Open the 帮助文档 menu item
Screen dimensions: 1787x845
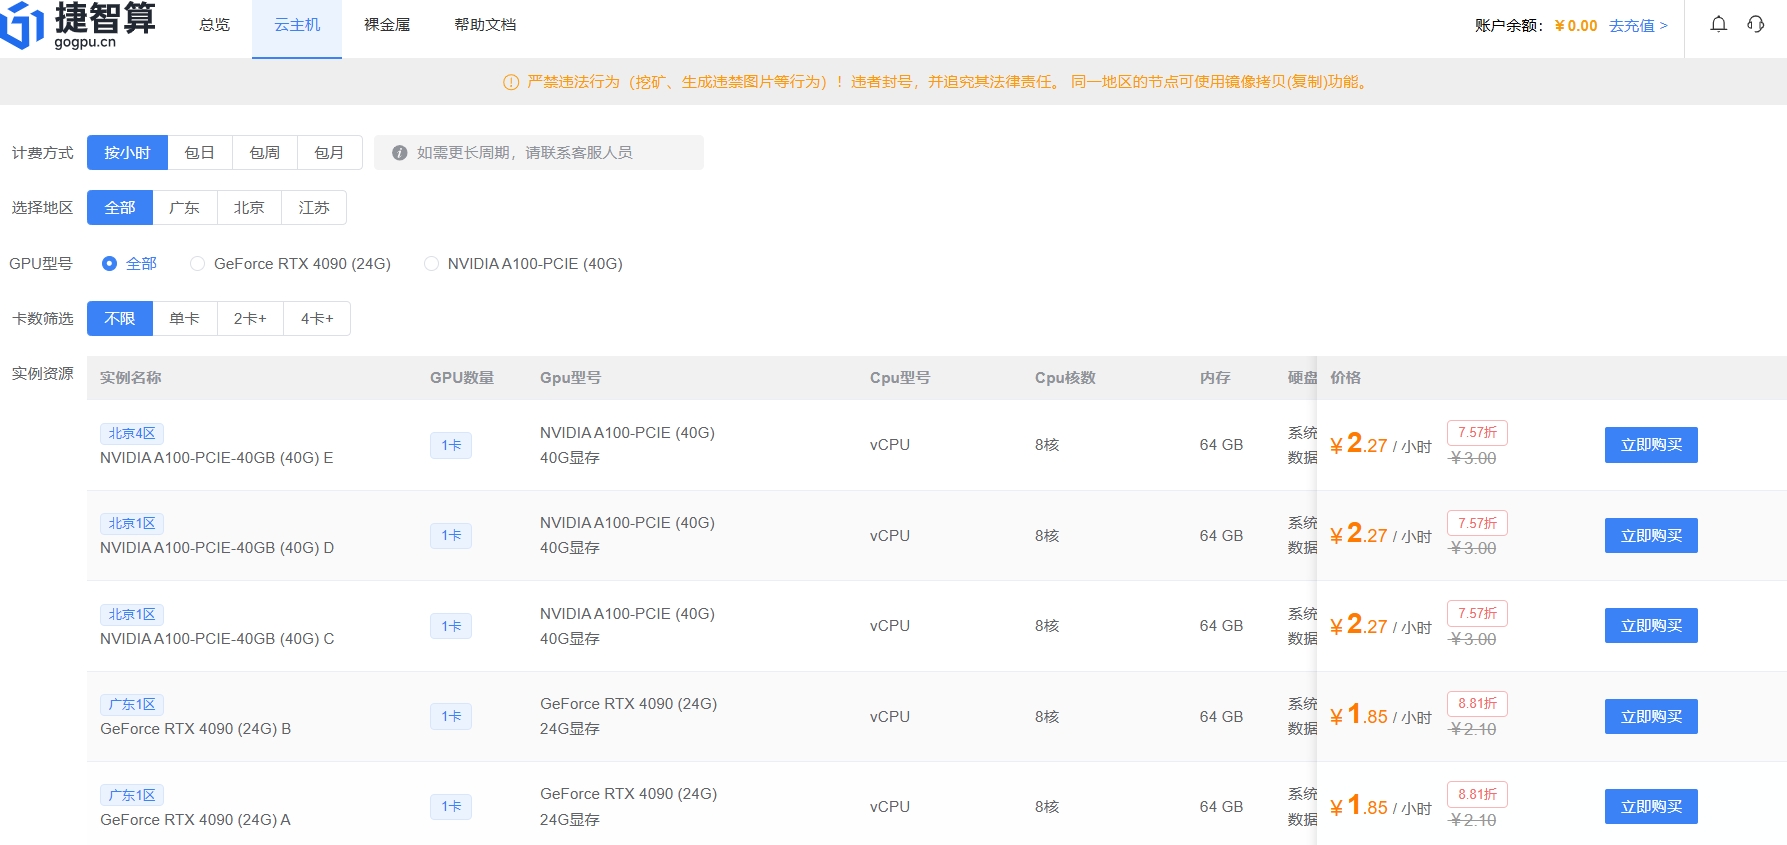[x=485, y=25]
